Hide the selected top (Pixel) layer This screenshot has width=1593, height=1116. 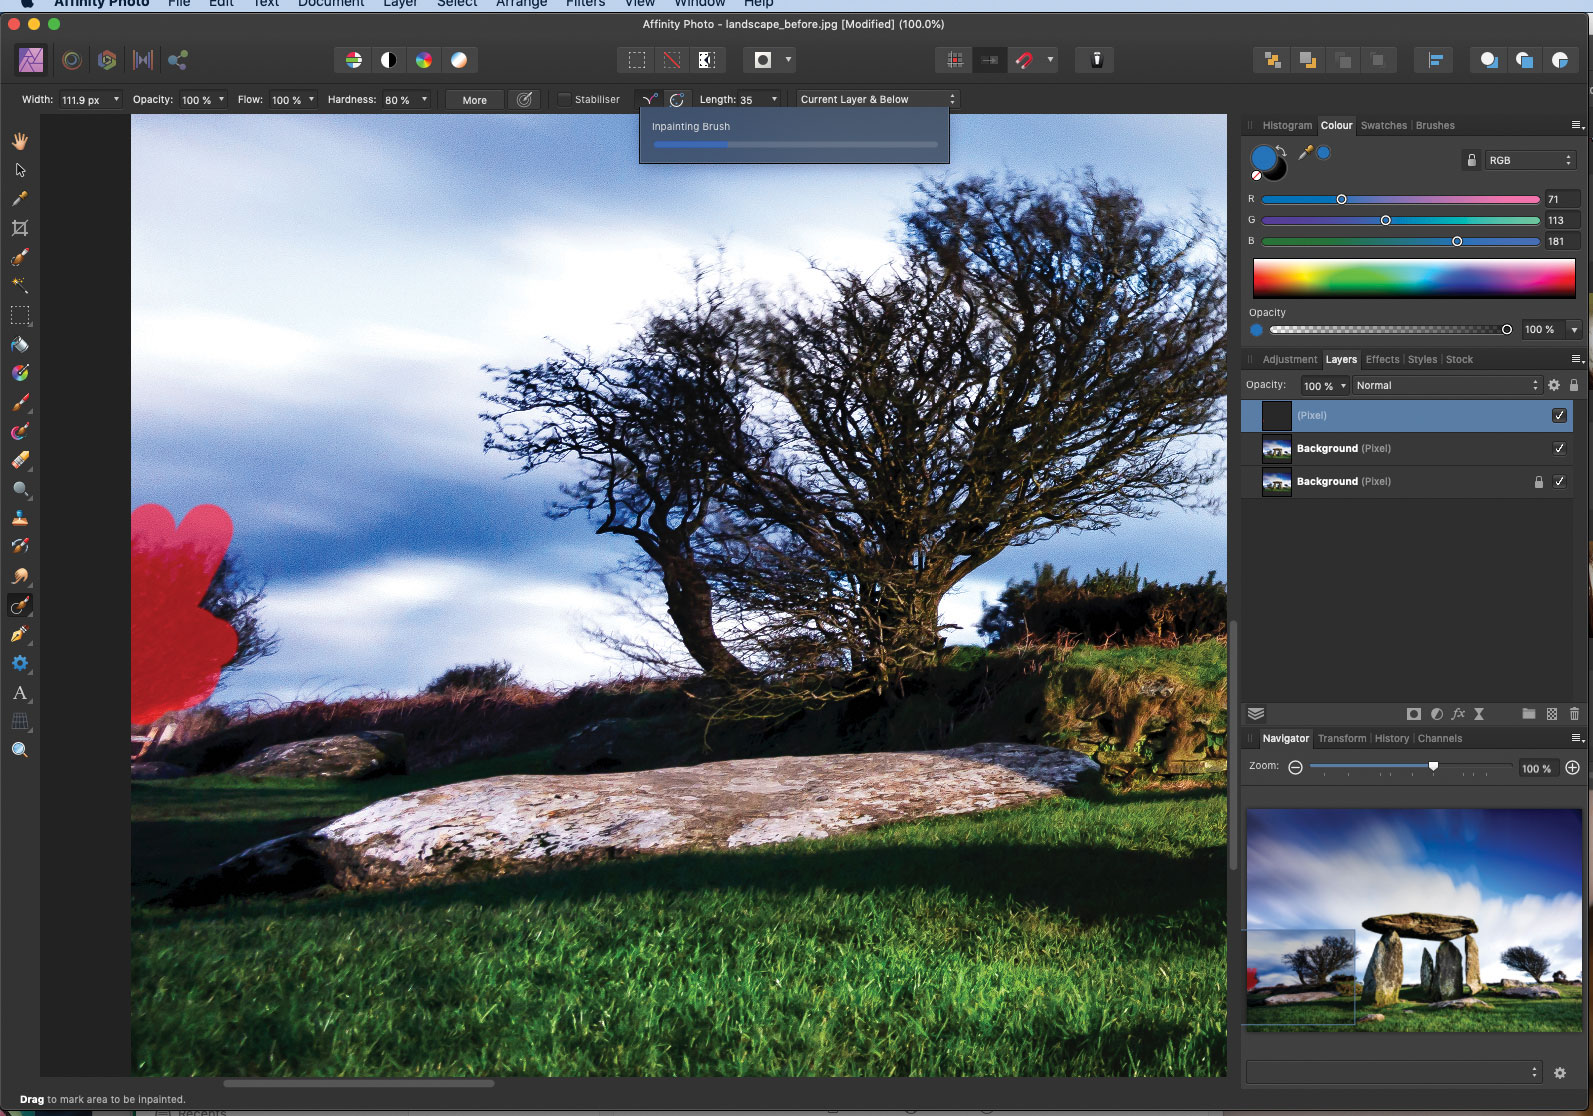click(1559, 415)
